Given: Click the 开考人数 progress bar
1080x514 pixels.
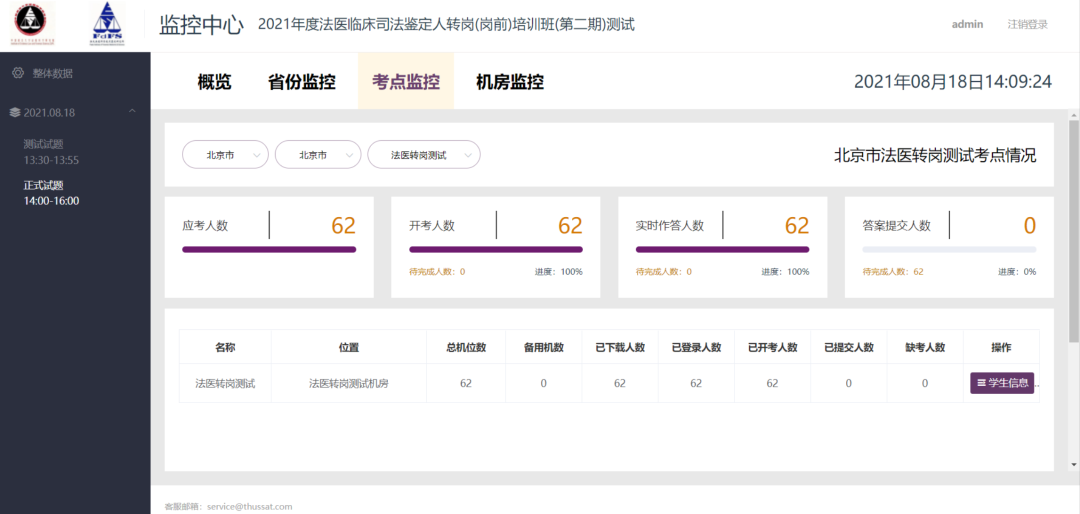Looking at the screenshot, I should coord(496,249).
